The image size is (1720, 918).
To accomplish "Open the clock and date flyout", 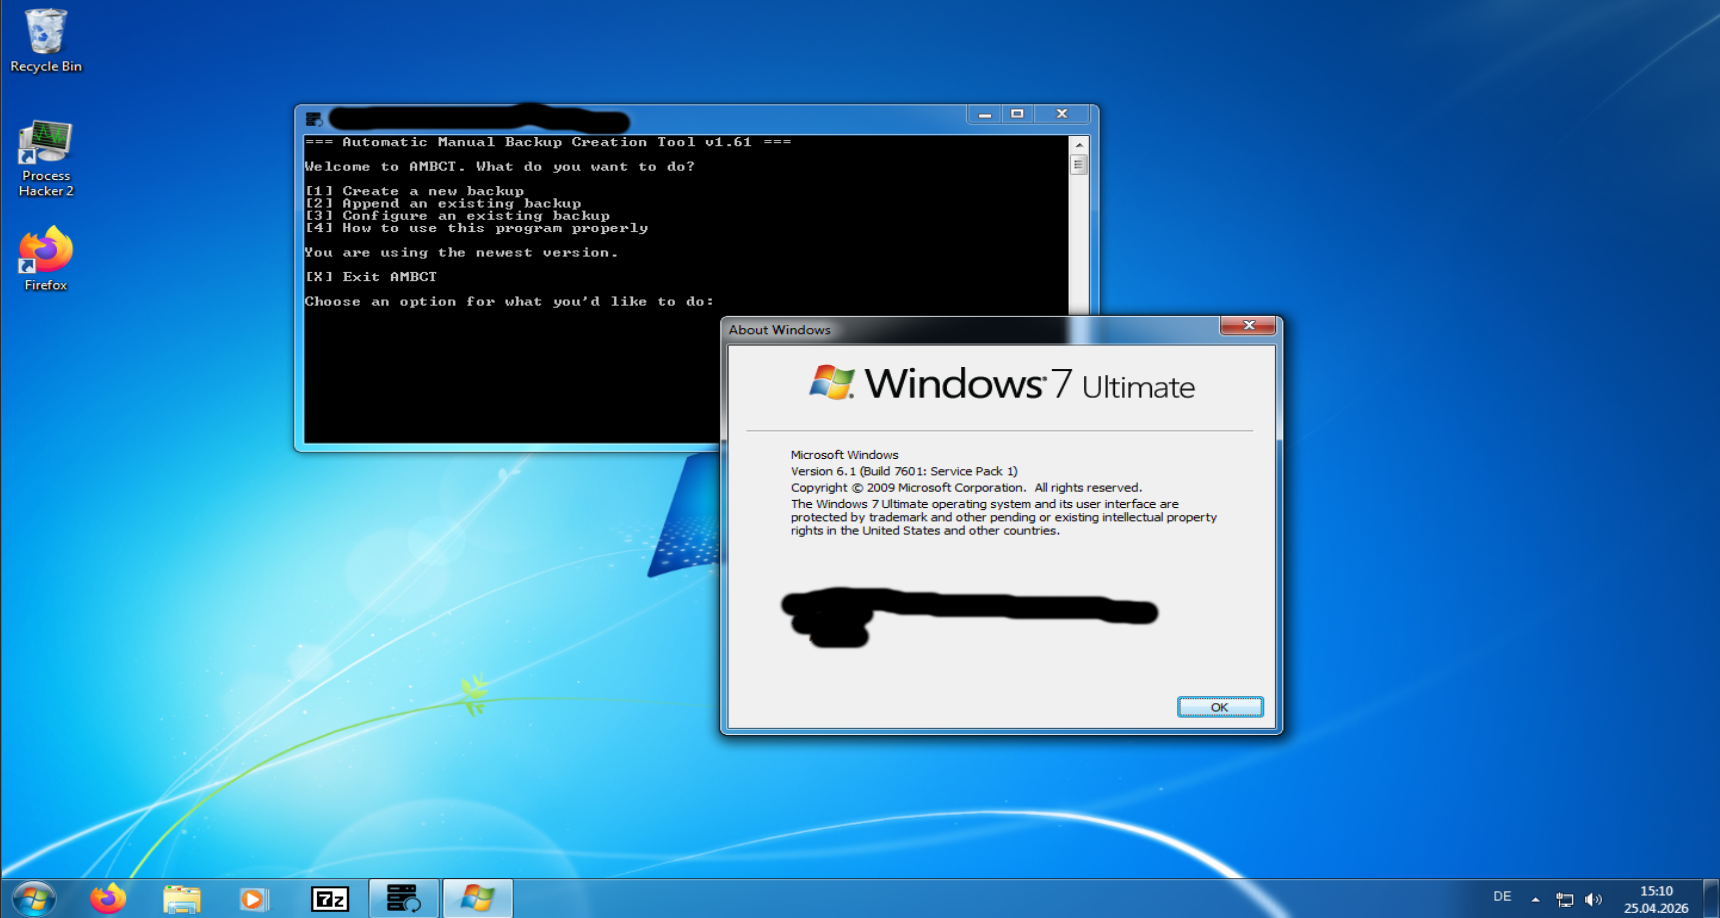I will [x=1656, y=899].
